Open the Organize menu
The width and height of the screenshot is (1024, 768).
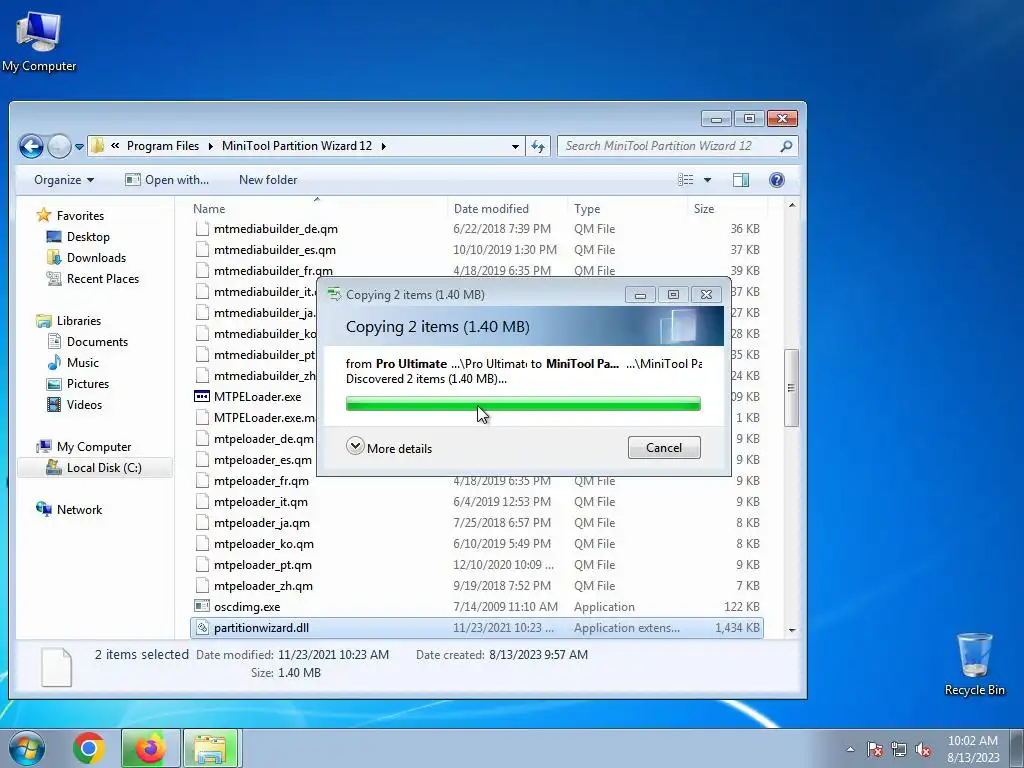click(x=64, y=180)
